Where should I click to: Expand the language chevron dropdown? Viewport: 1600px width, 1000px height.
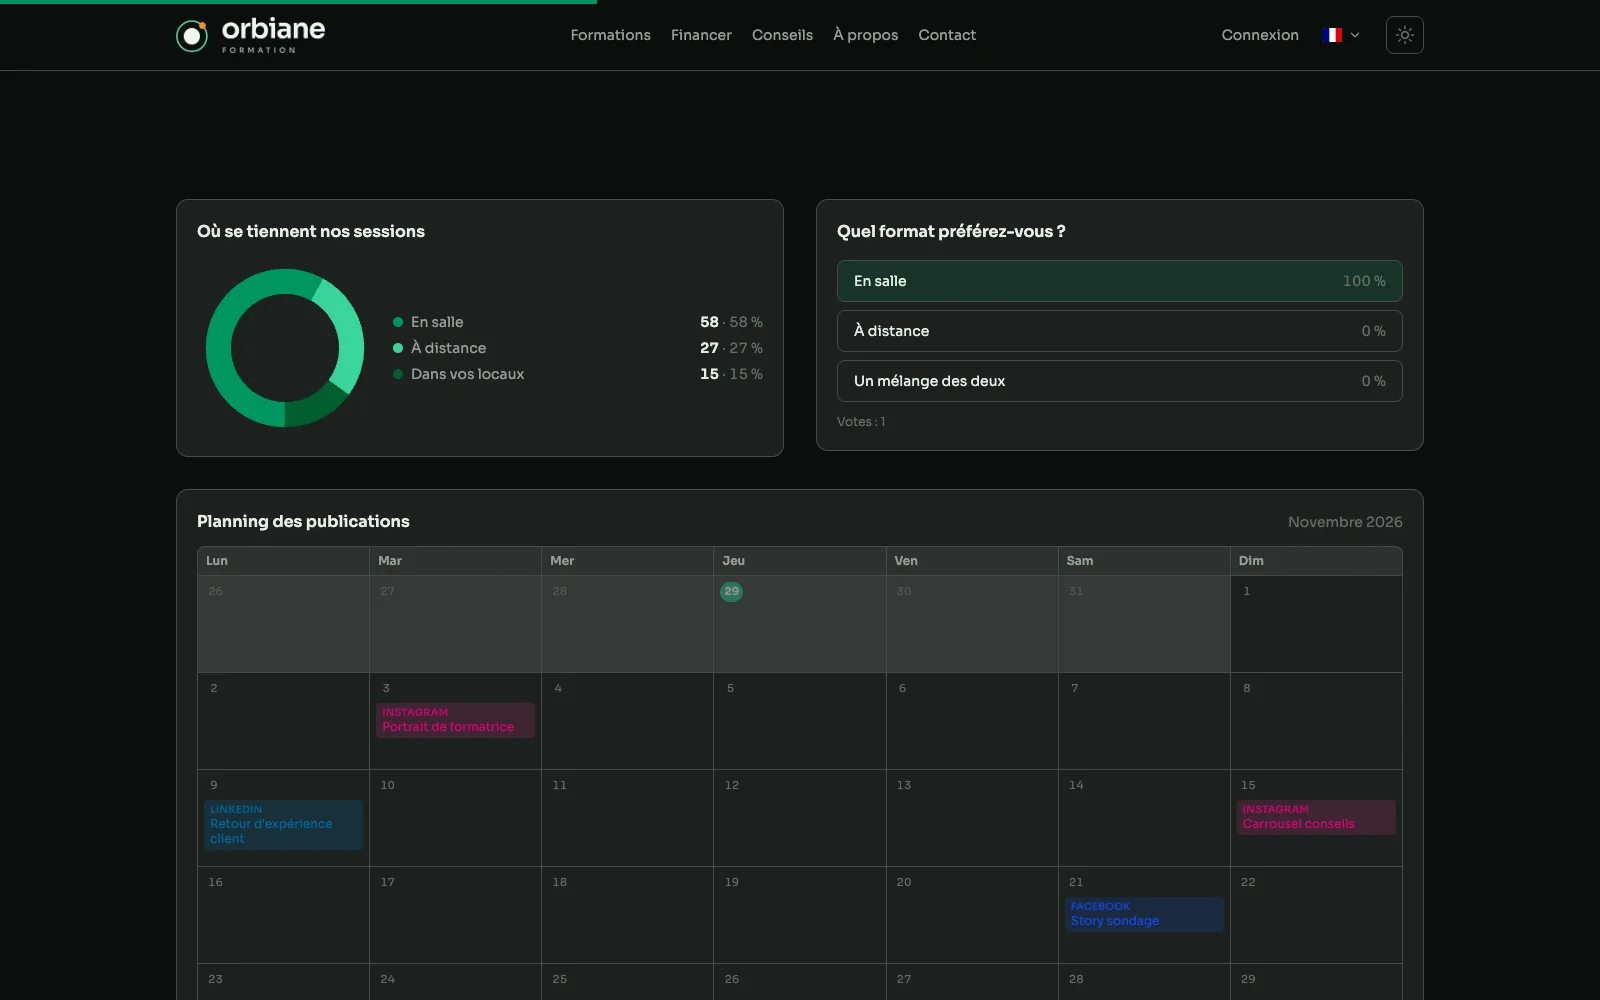tap(1355, 35)
